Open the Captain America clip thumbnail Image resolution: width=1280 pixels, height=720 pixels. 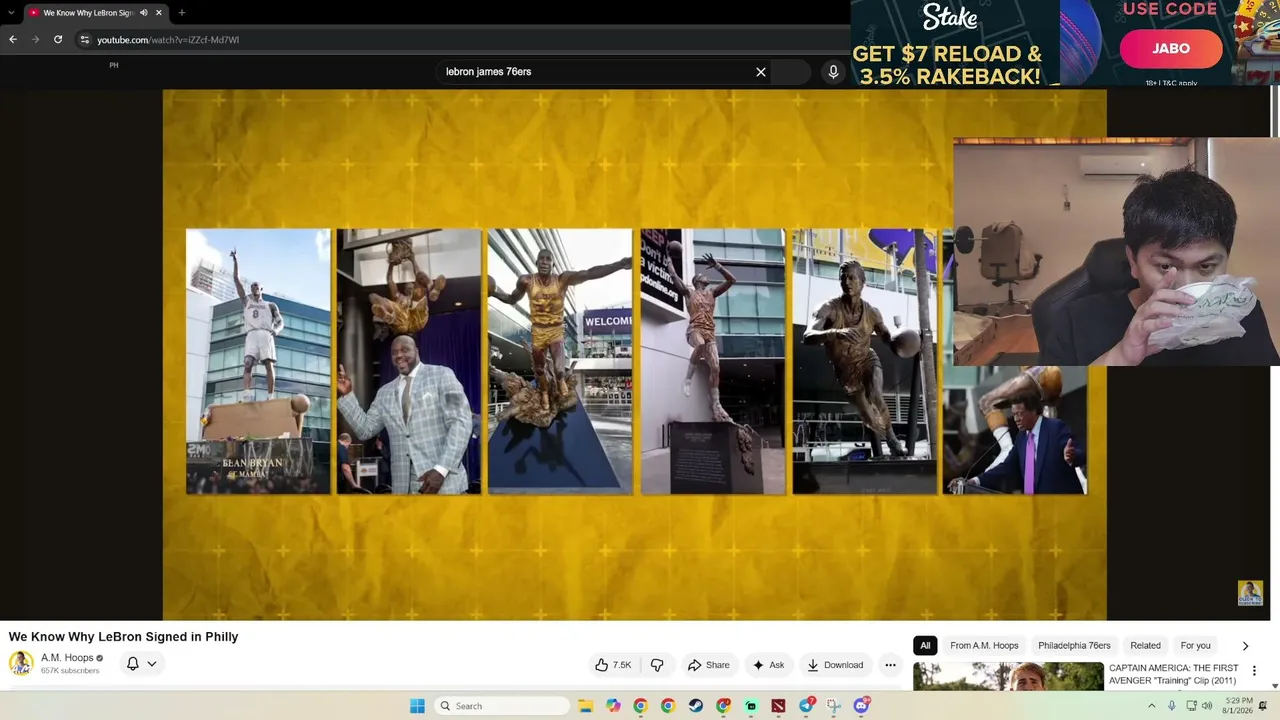pos(1008,676)
